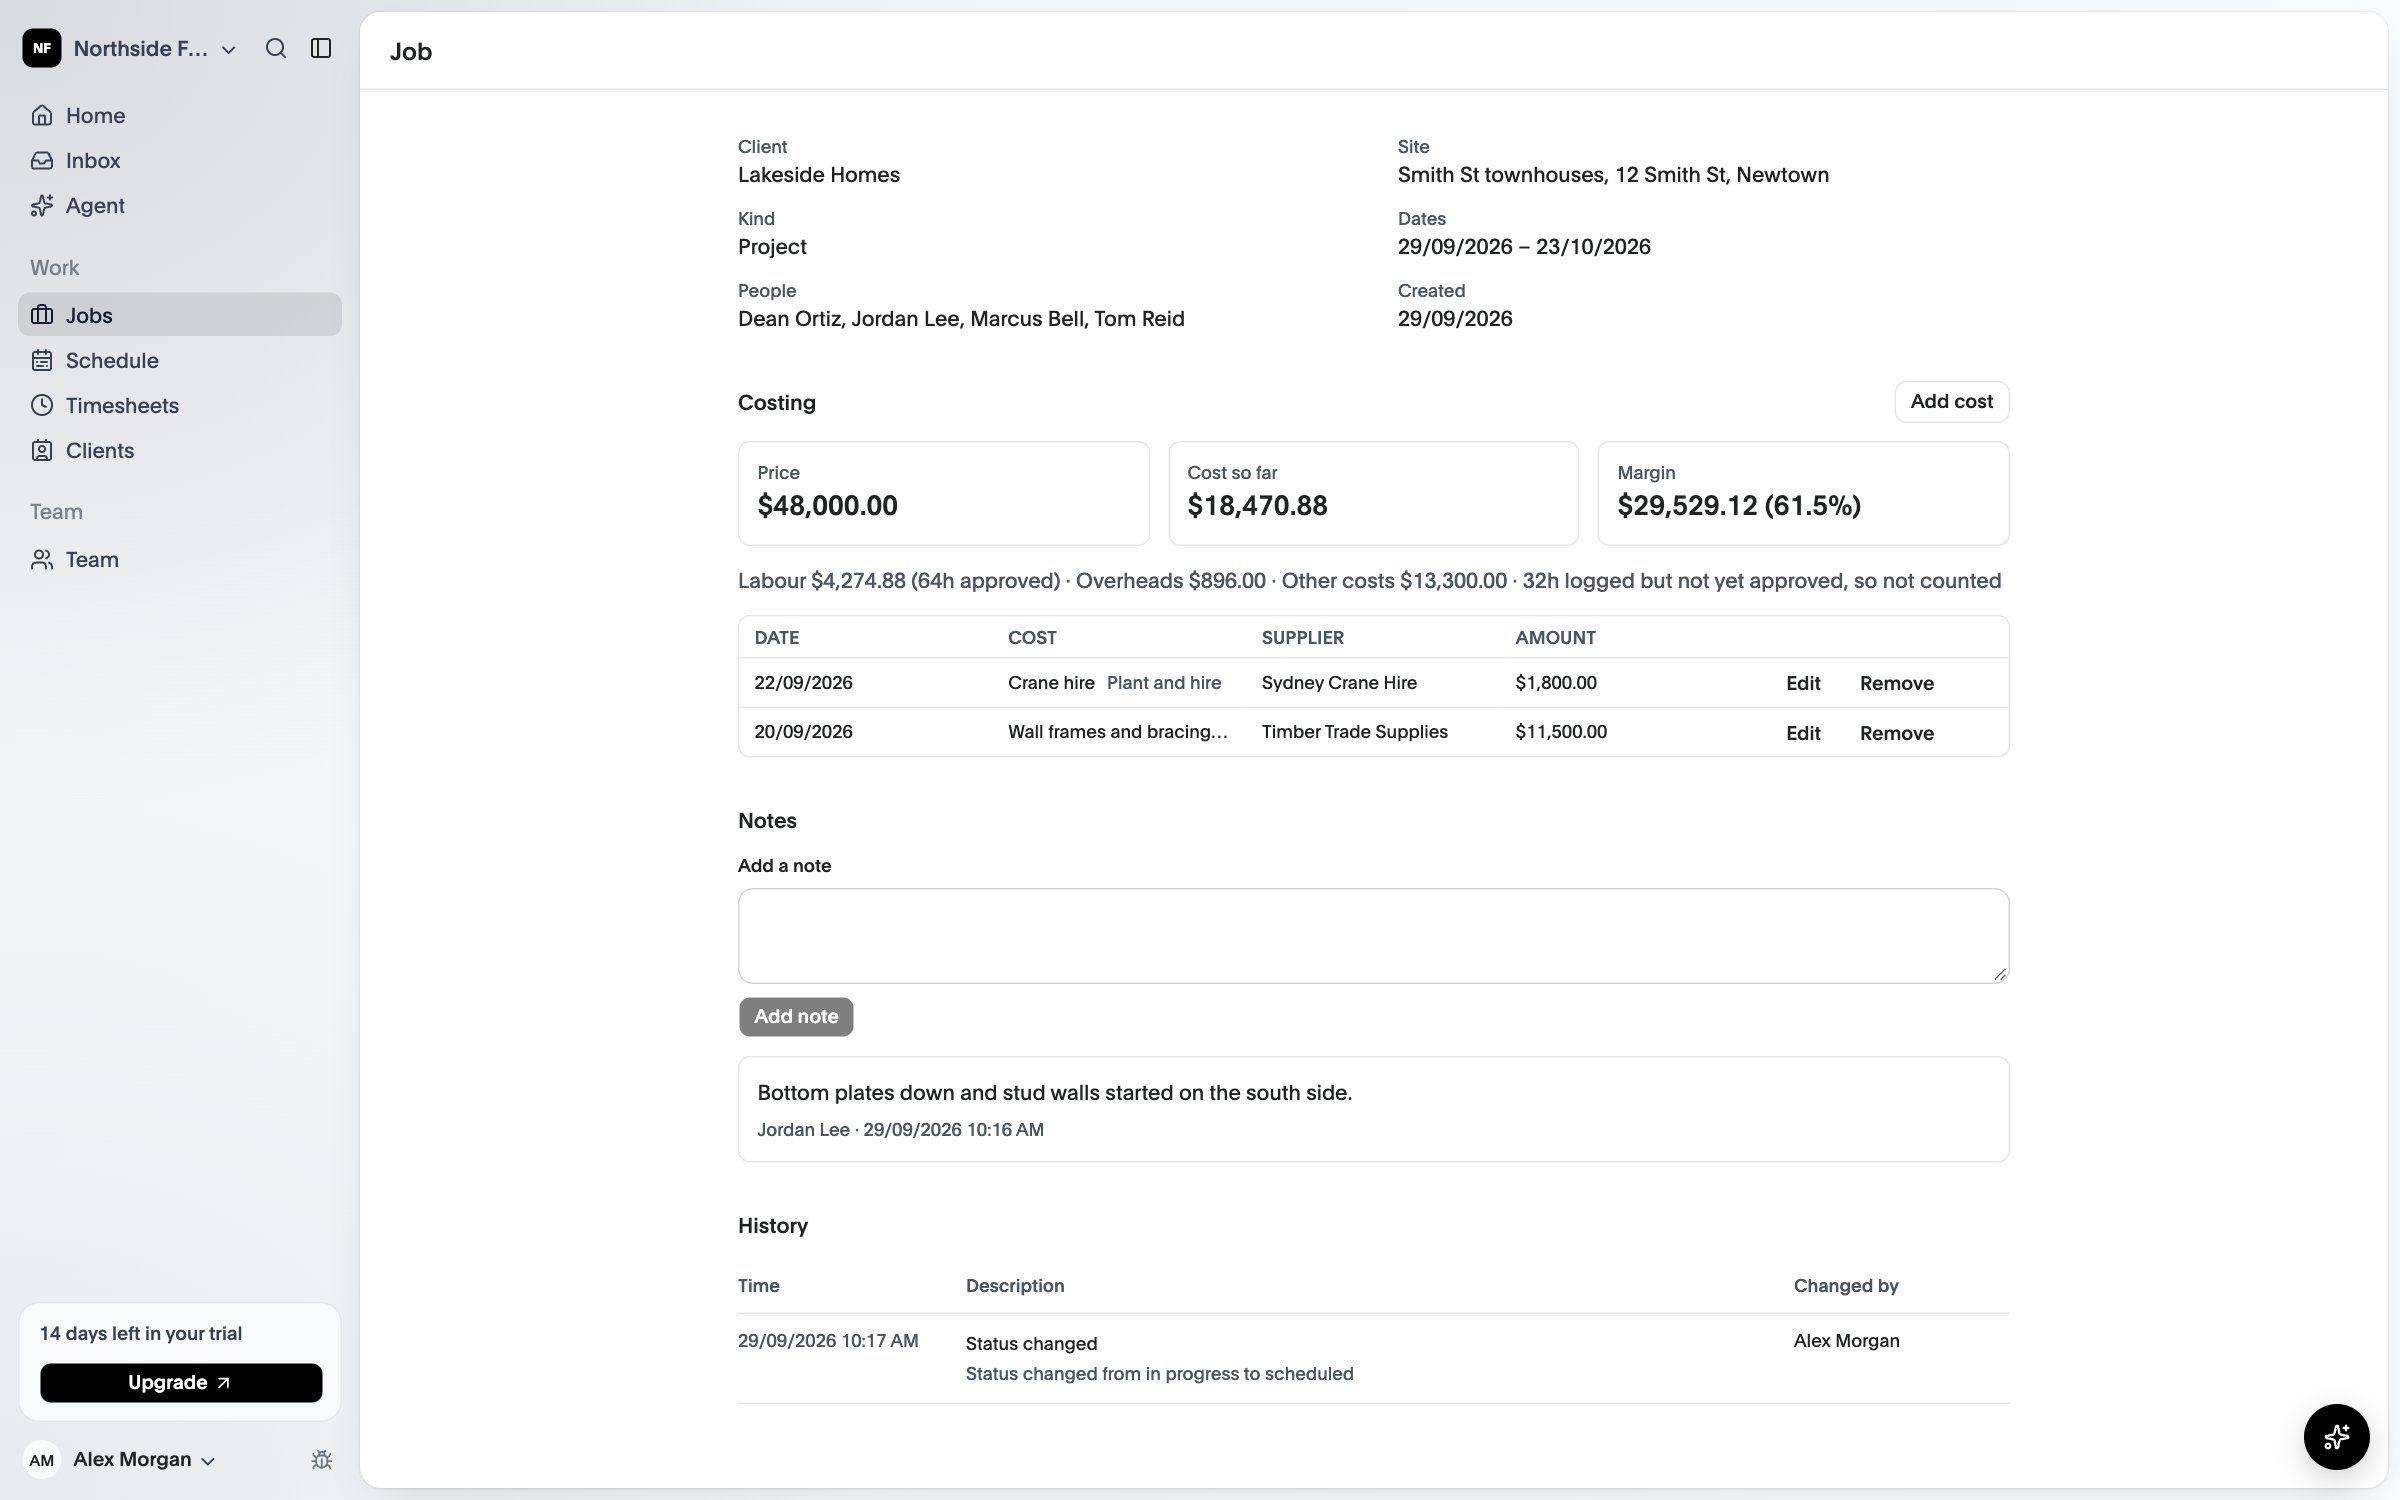Image resolution: width=2400 pixels, height=1500 pixels.
Task: Click the Plant and hire category tag
Action: coord(1164,683)
